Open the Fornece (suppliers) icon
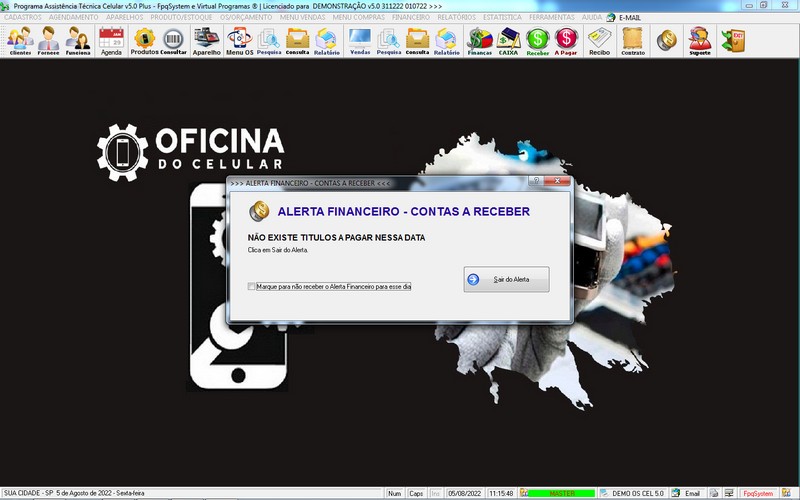This screenshot has width=800, height=500. point(48,41)
